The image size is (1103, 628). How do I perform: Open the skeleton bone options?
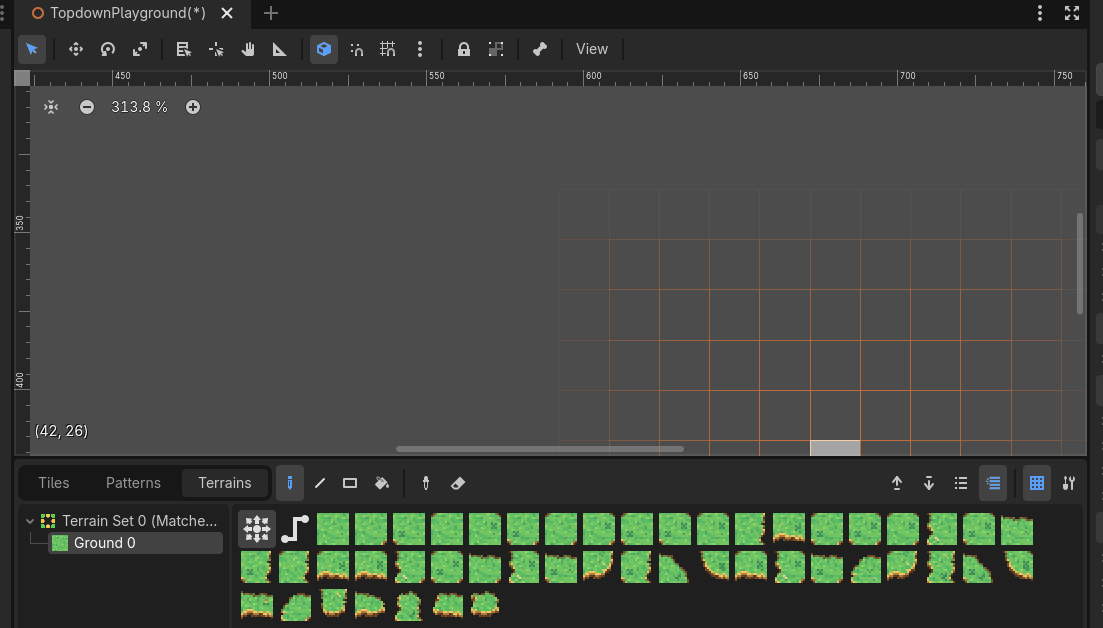540,49
